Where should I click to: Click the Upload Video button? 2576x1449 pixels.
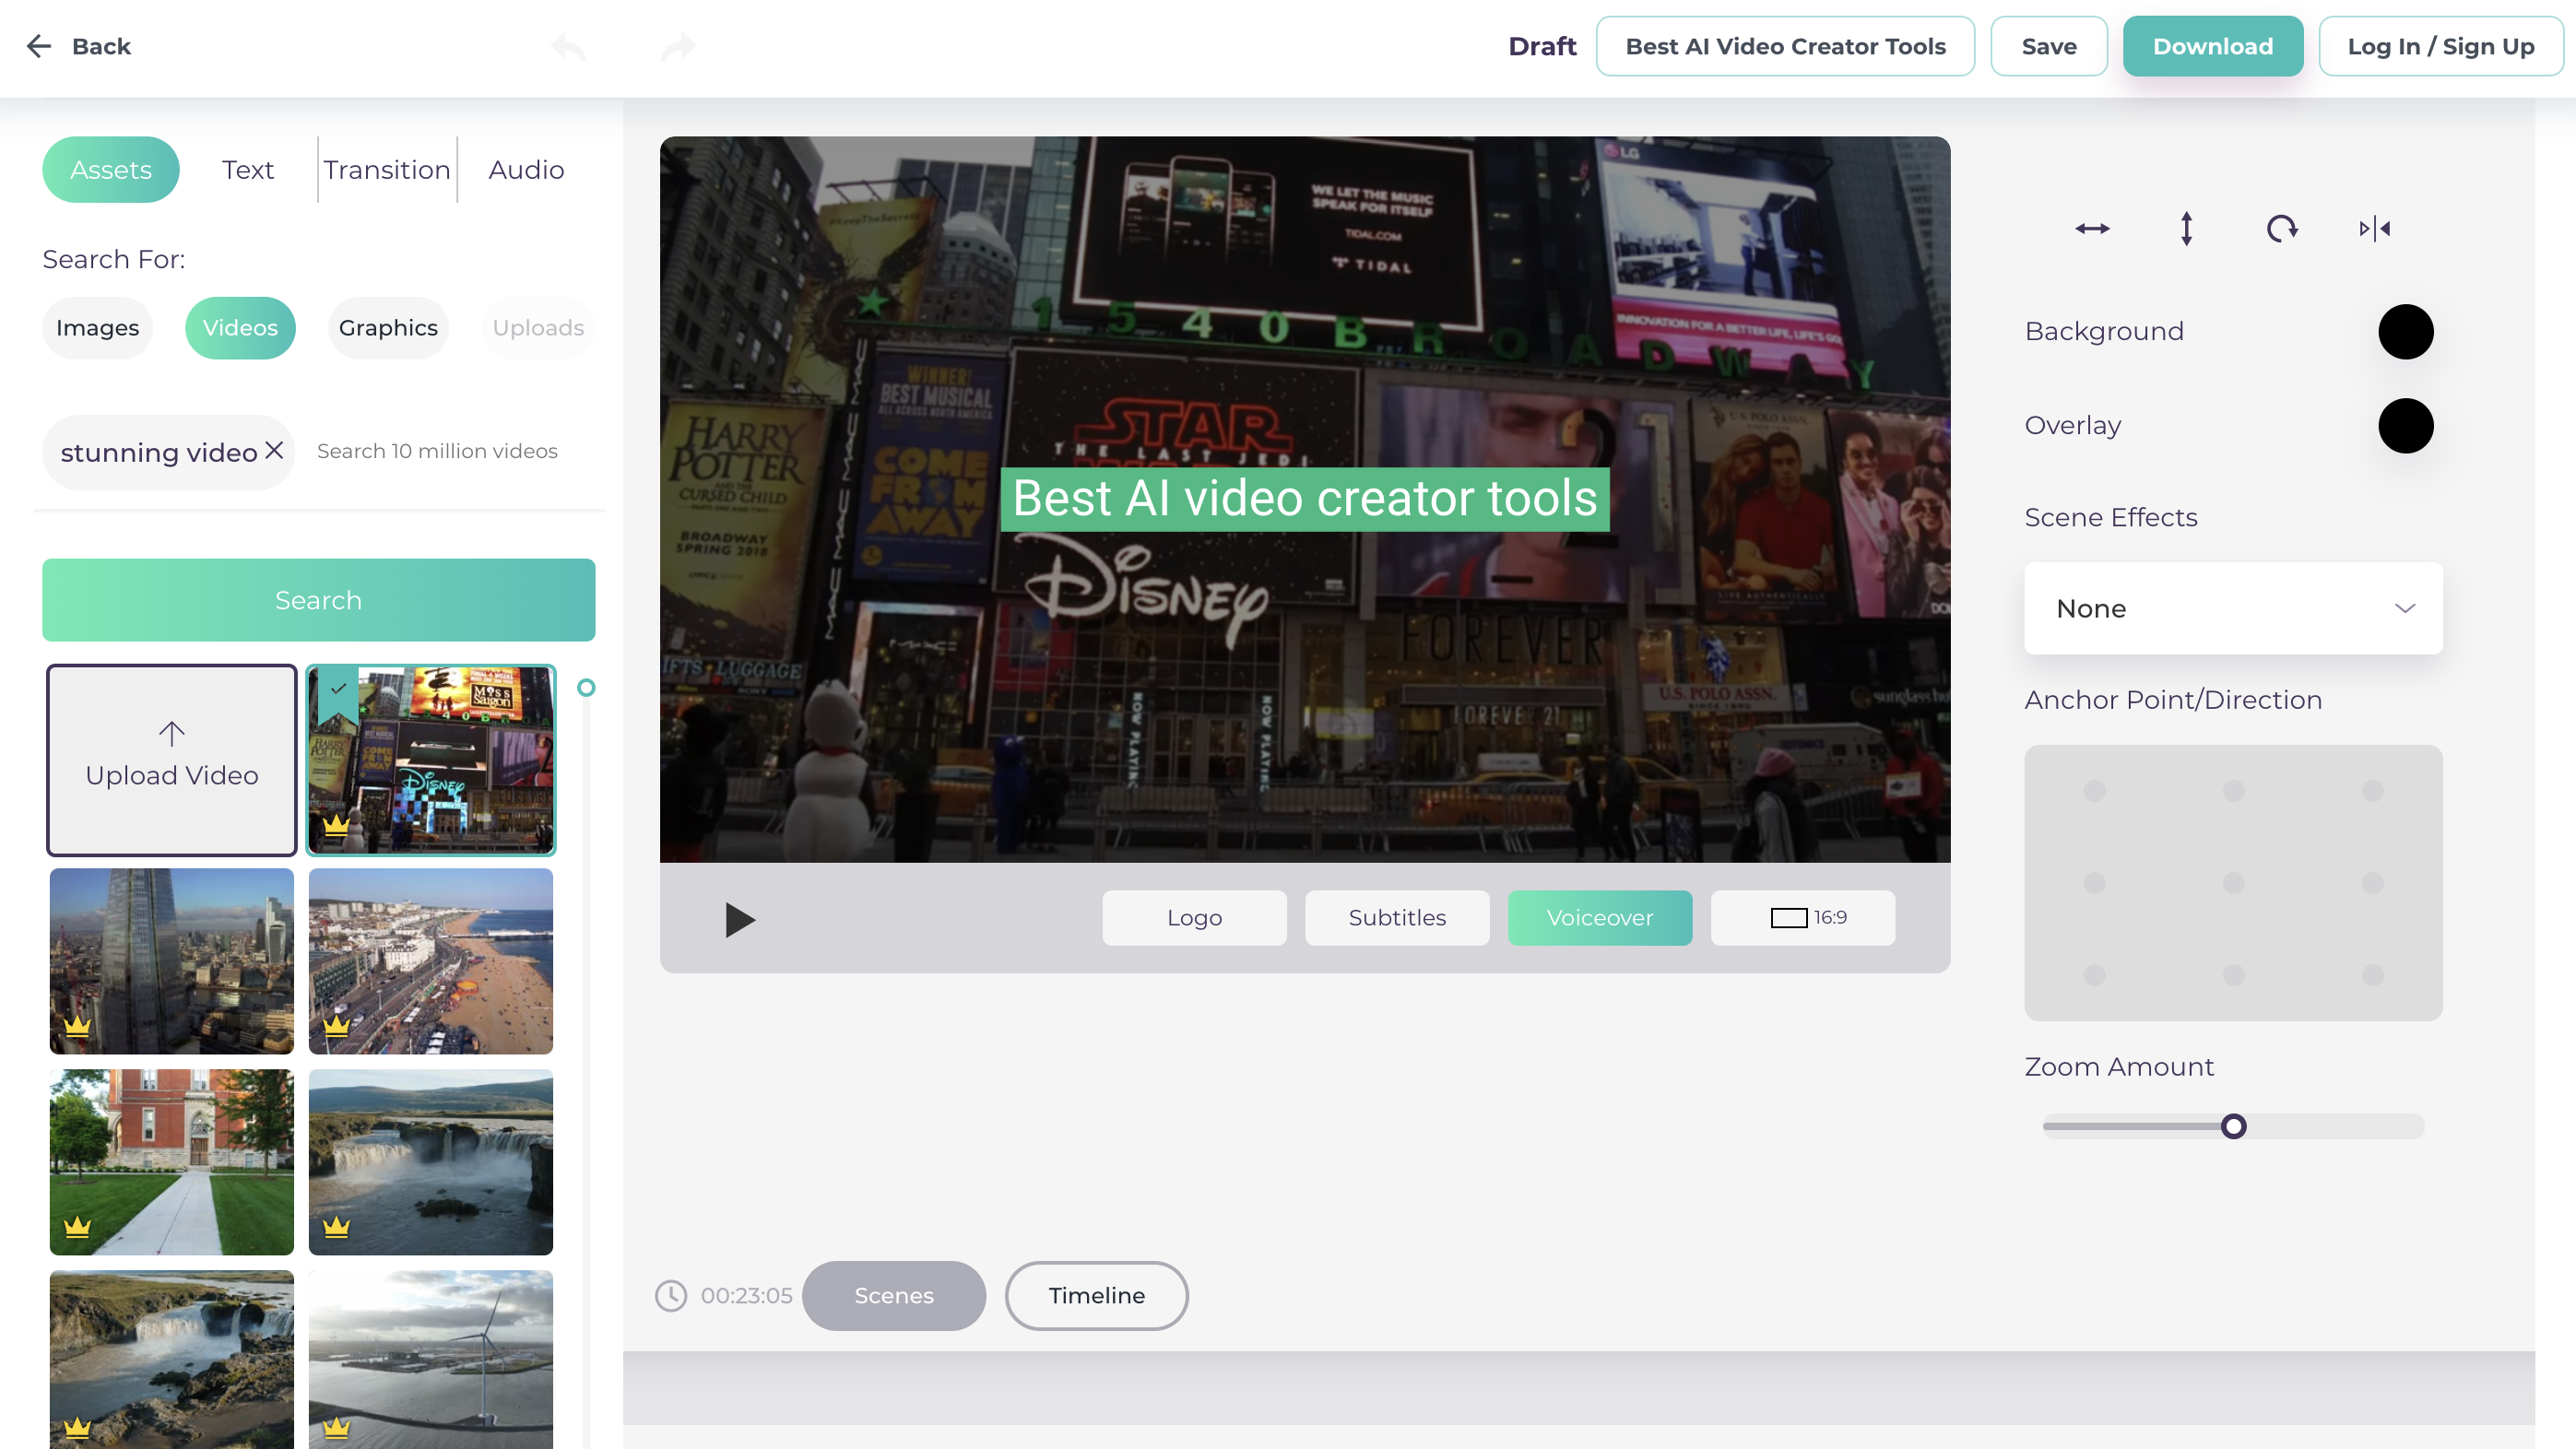coord(170,759)
